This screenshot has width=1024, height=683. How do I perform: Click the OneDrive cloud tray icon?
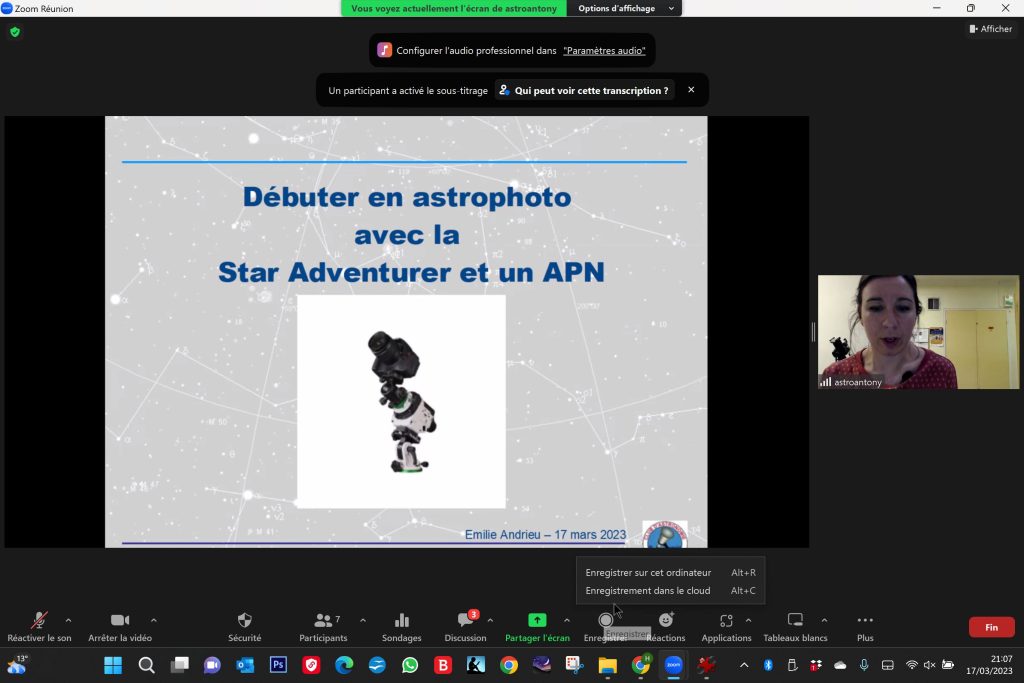pyautogui.click(x=840, y=665)
